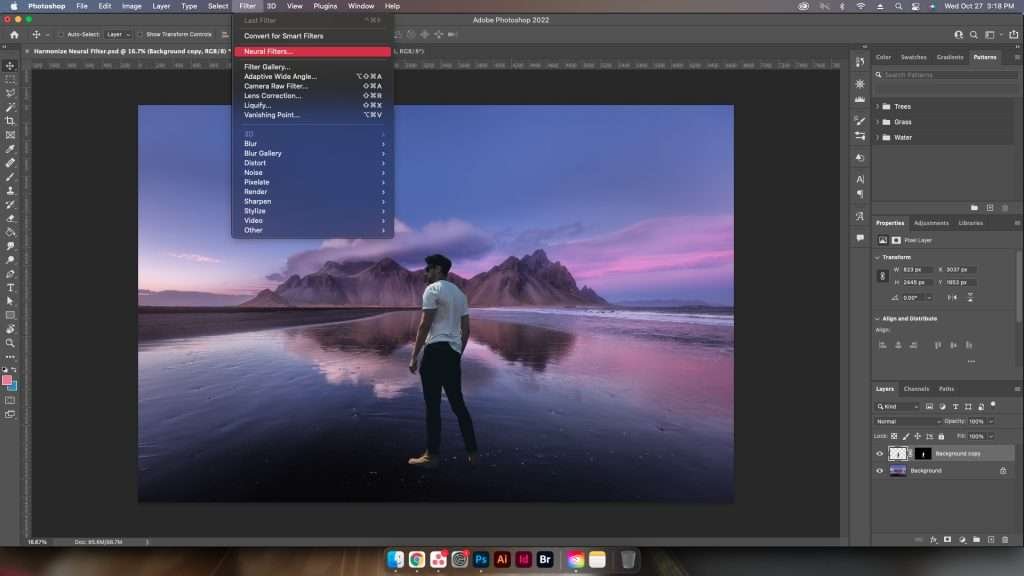The height and width of the screenshot is (576, 1024).
Task: Hide the Background copy layer
Action: (880, 453)
